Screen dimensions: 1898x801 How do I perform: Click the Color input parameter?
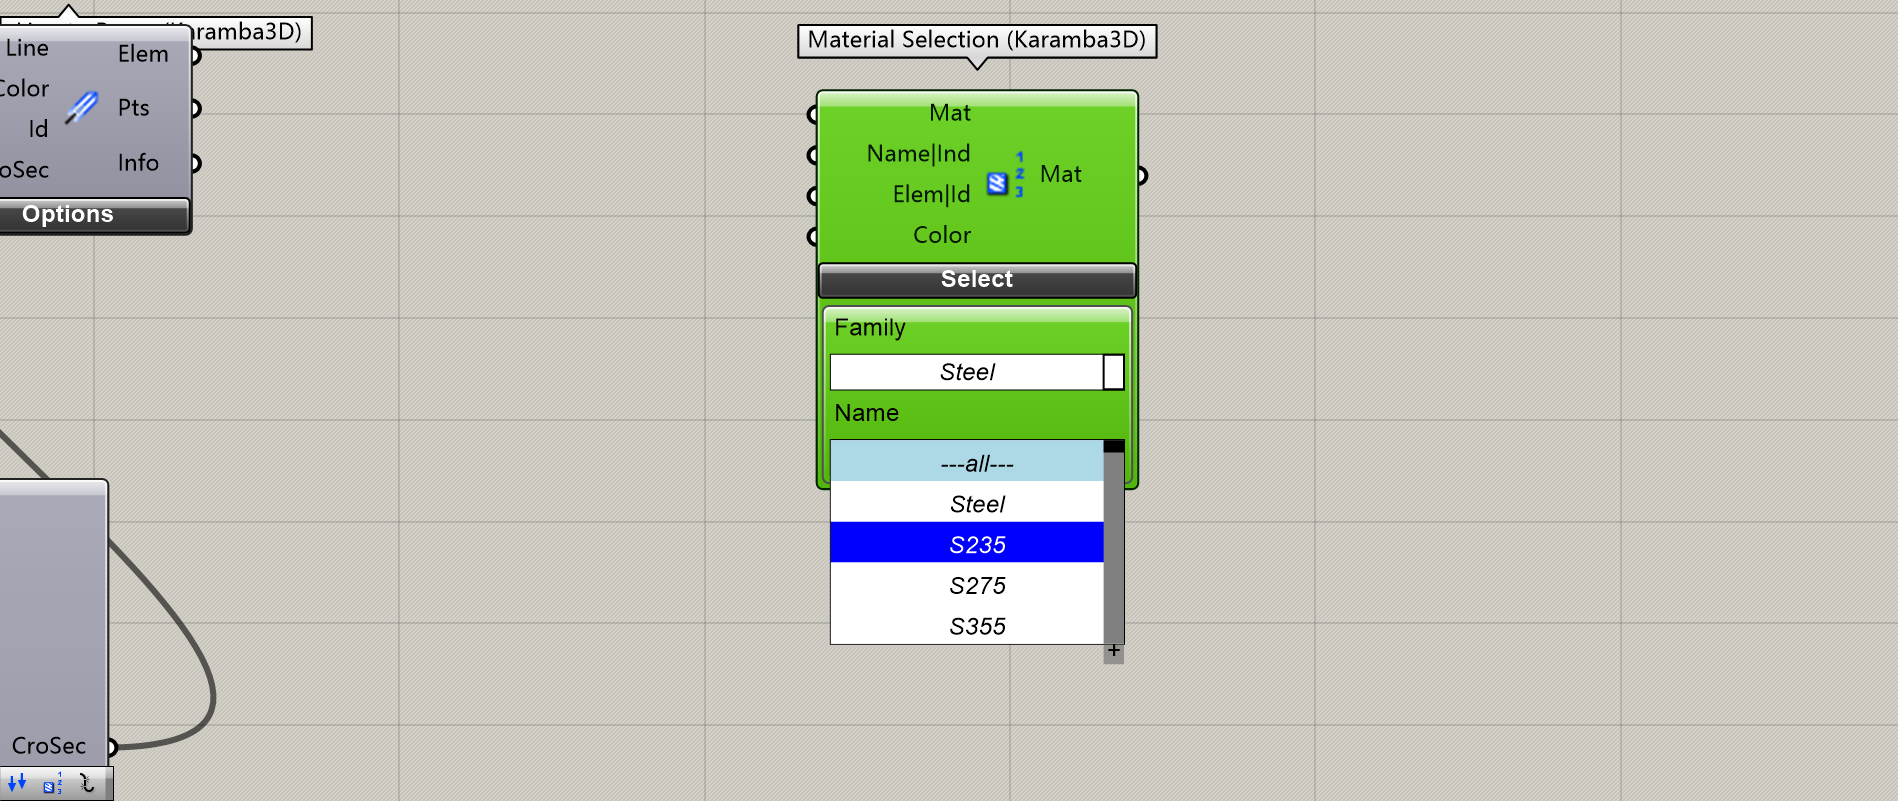[941, 235]
